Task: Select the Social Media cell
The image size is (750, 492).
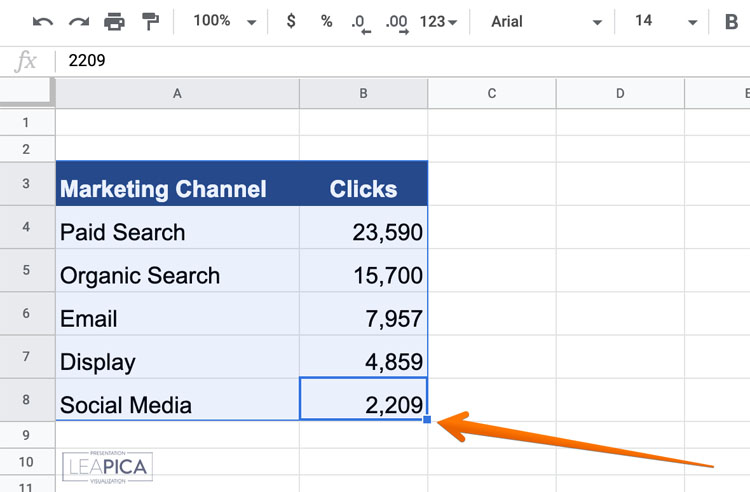Action: point(177,400)
